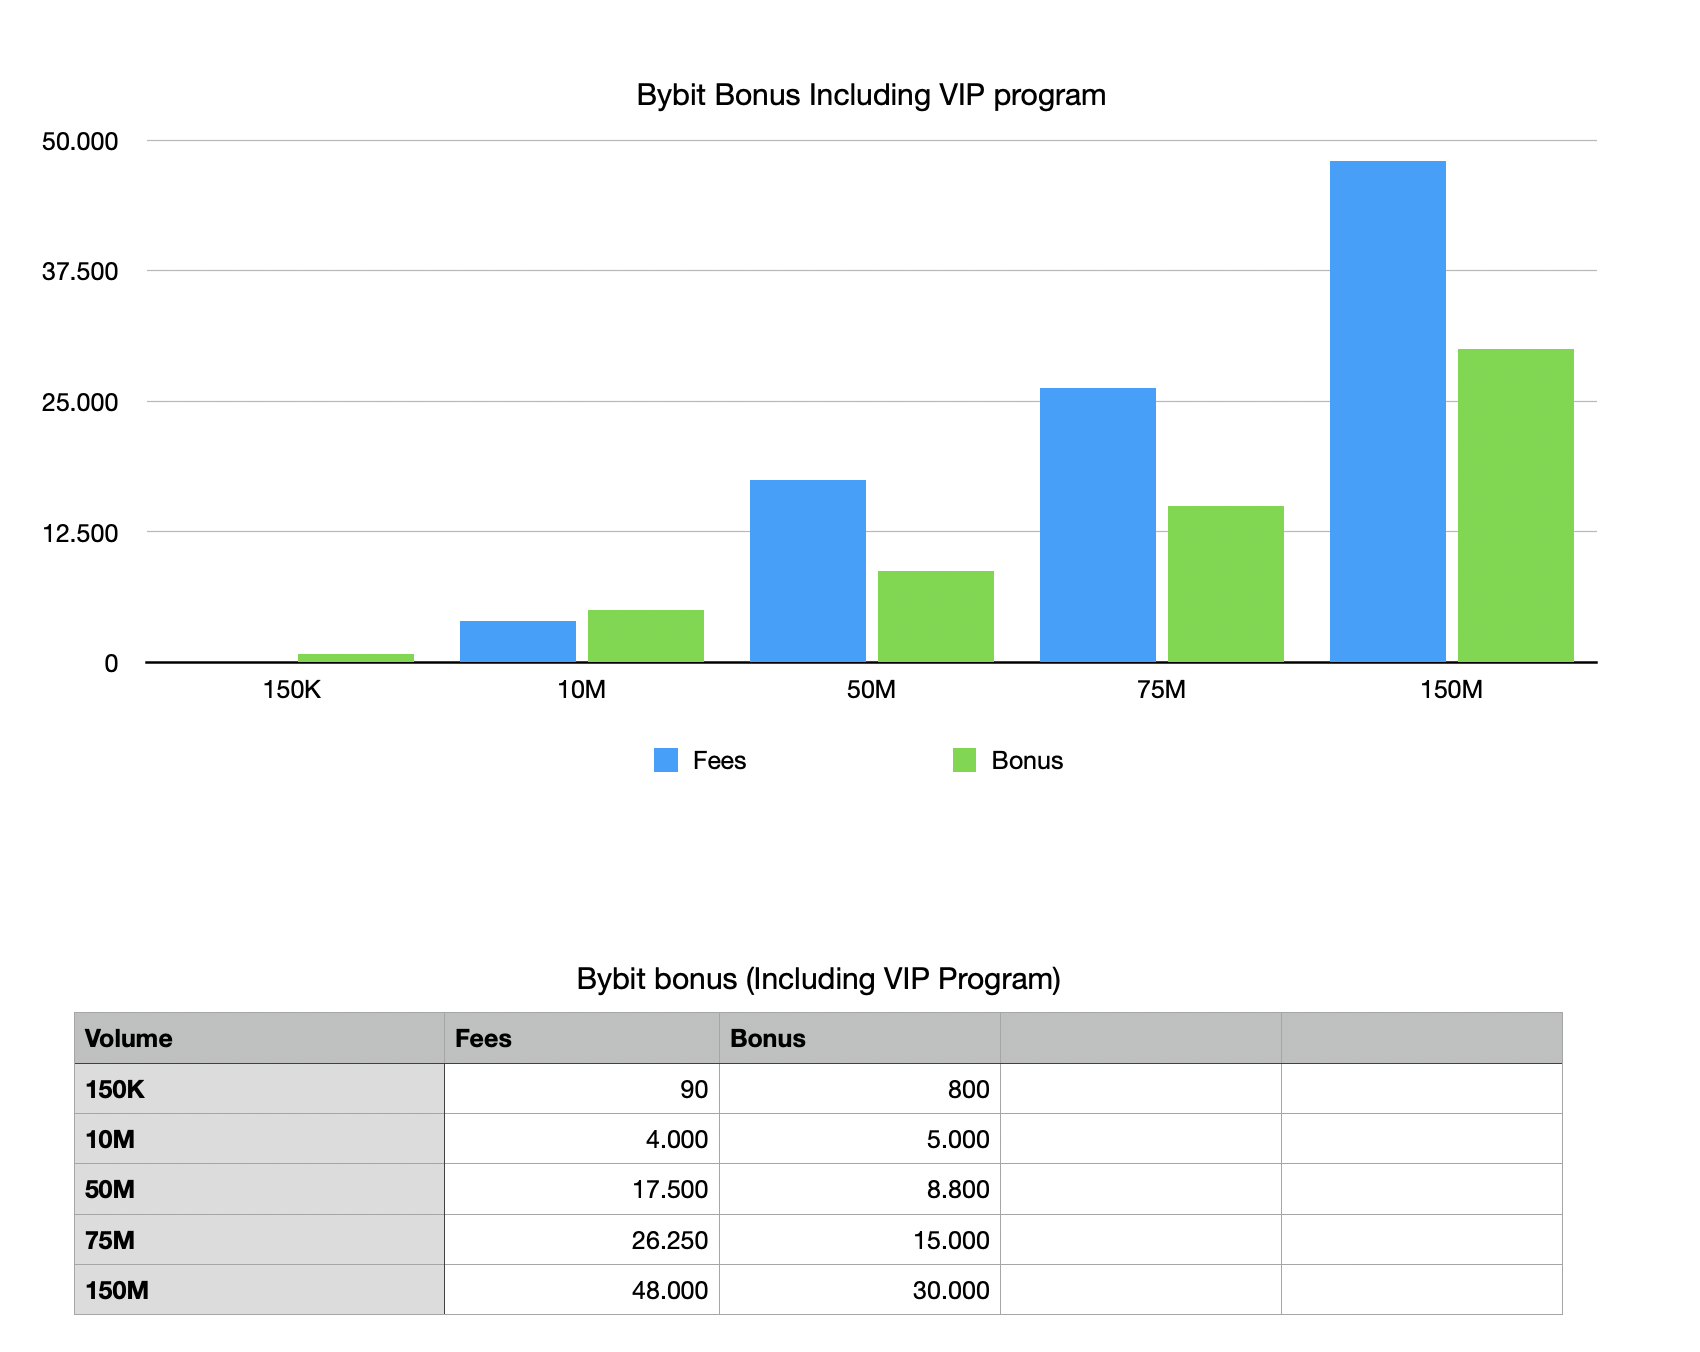Select the Fees header cell in table

tap(581, 1038)
